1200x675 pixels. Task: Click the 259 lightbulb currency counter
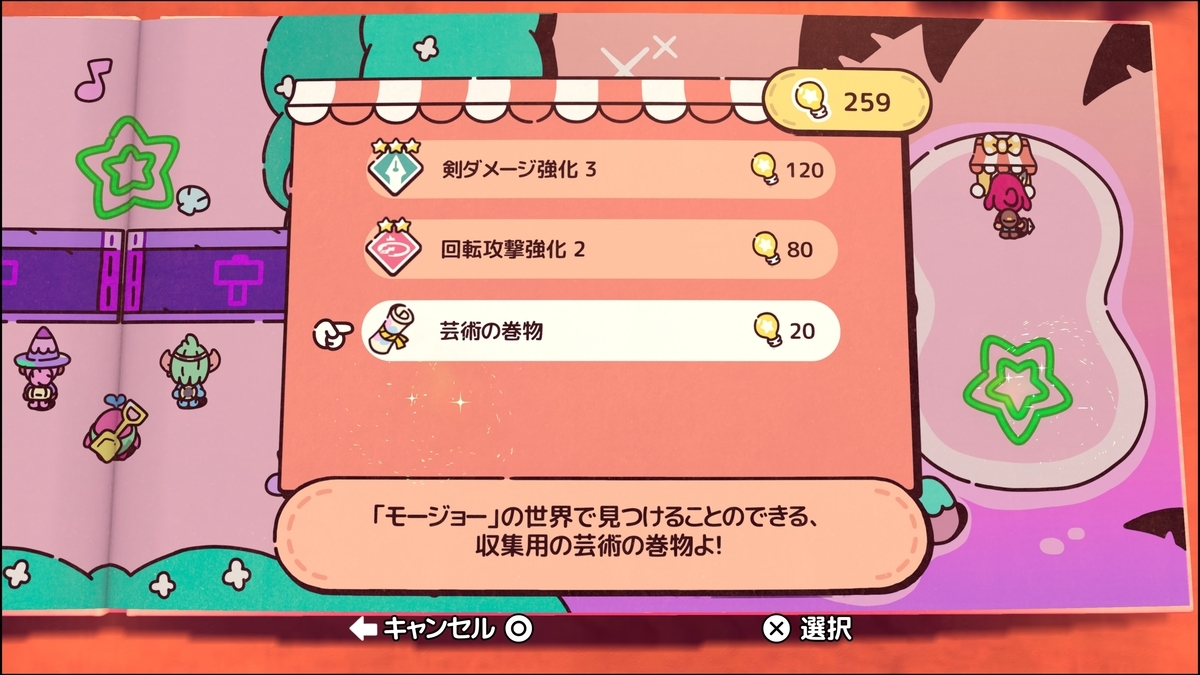tap(847, 101)
